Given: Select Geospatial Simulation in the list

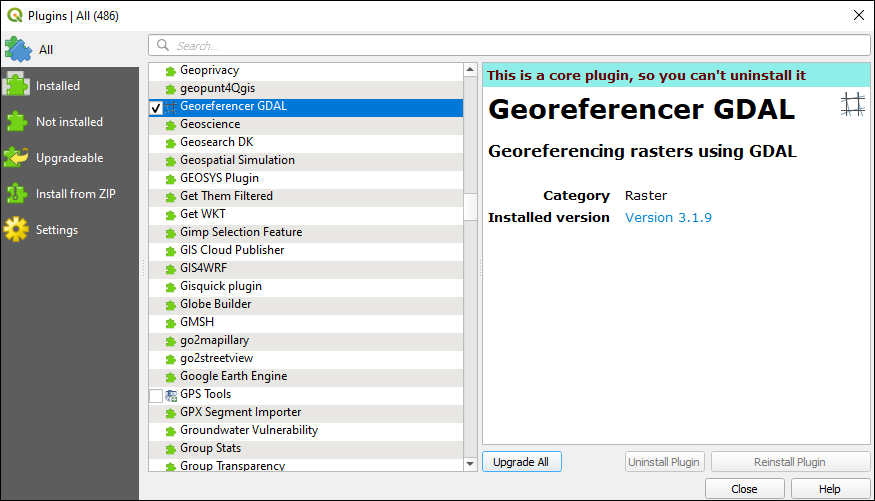Looking at the screenshot, I should tap(306, 160).
